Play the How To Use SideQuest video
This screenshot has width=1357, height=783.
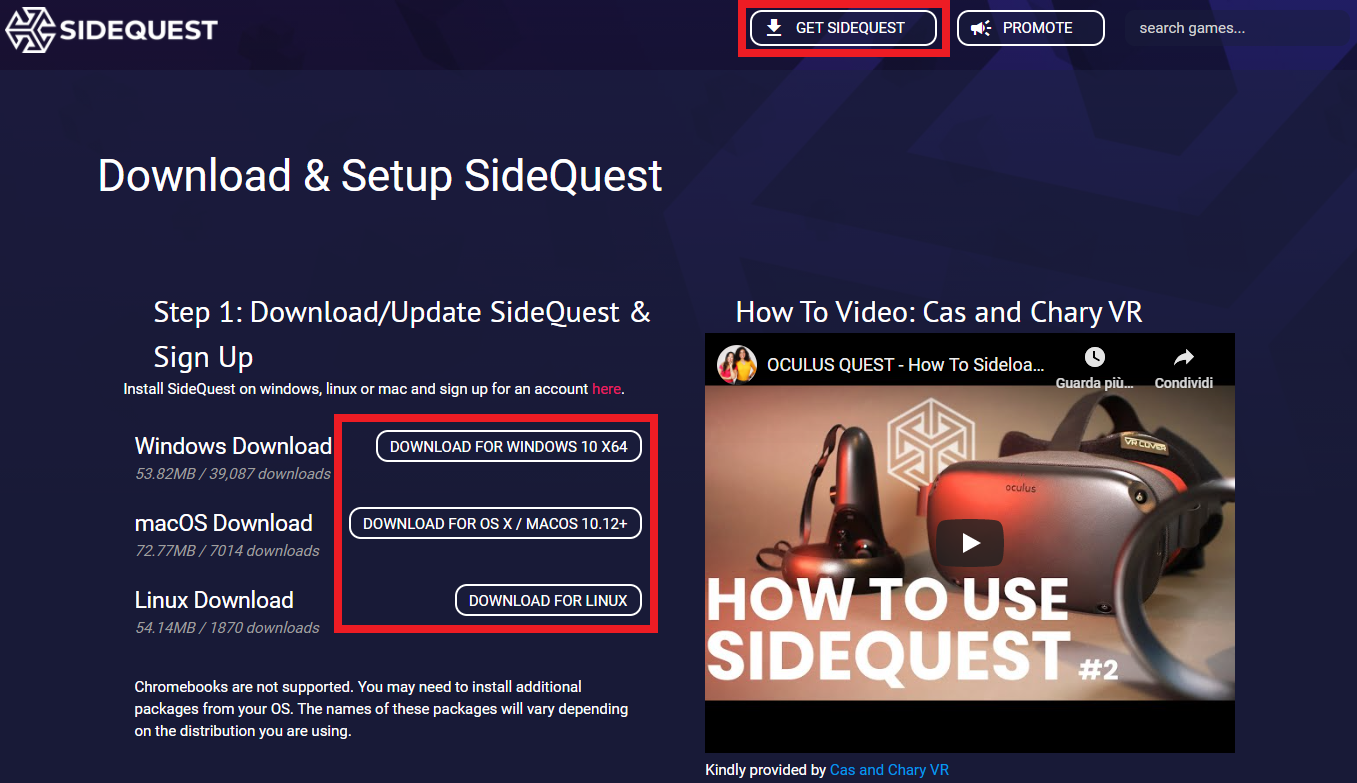(970, 543)
